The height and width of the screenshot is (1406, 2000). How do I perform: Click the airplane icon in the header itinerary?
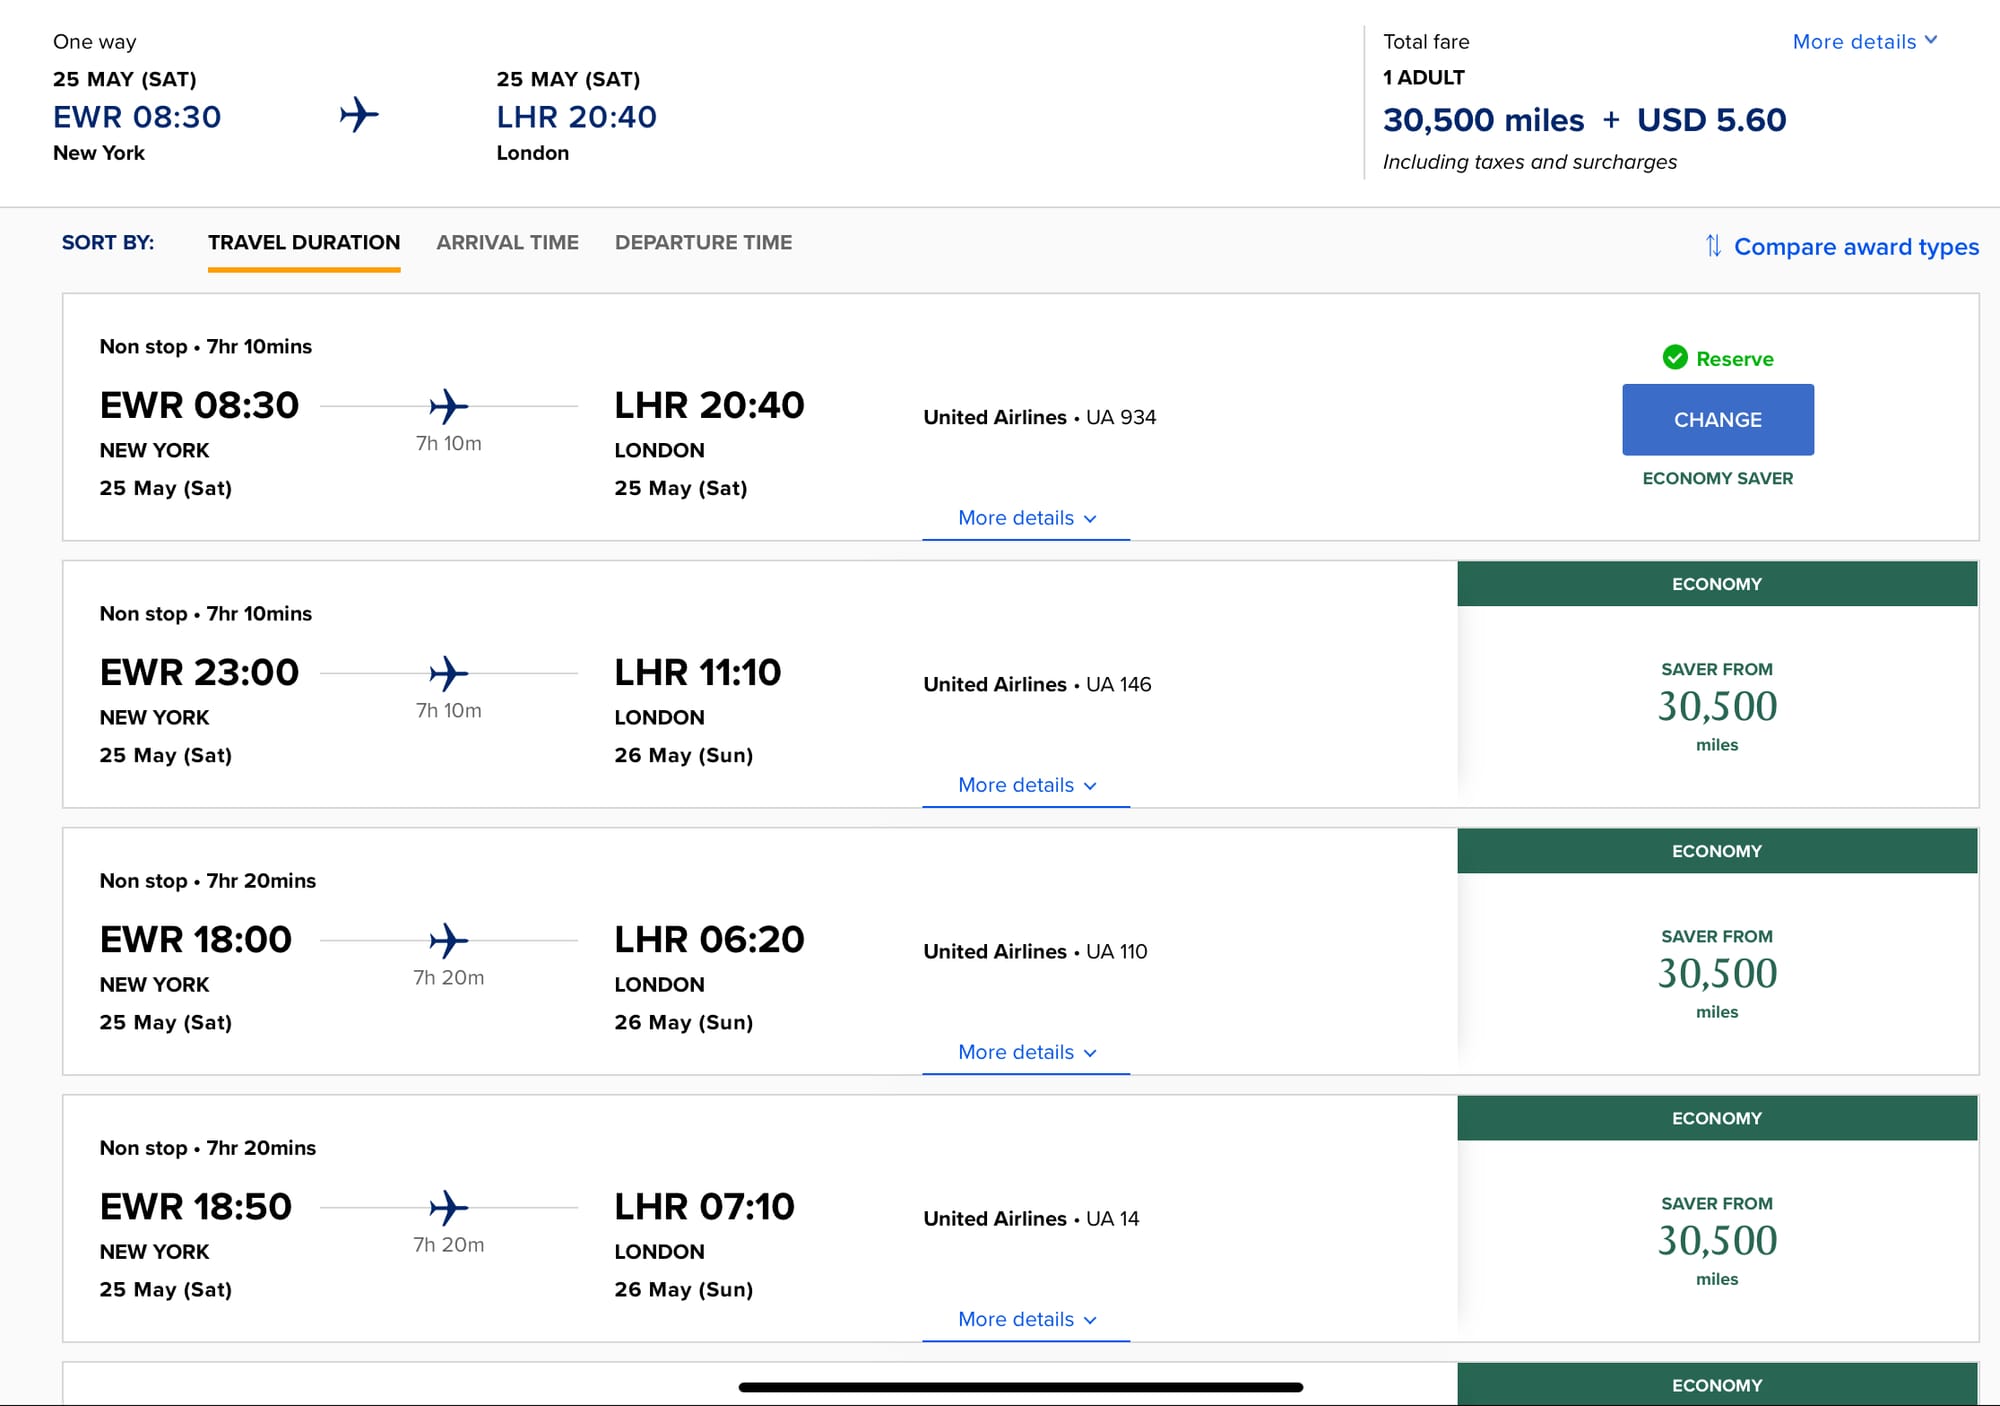pos(359,115)
